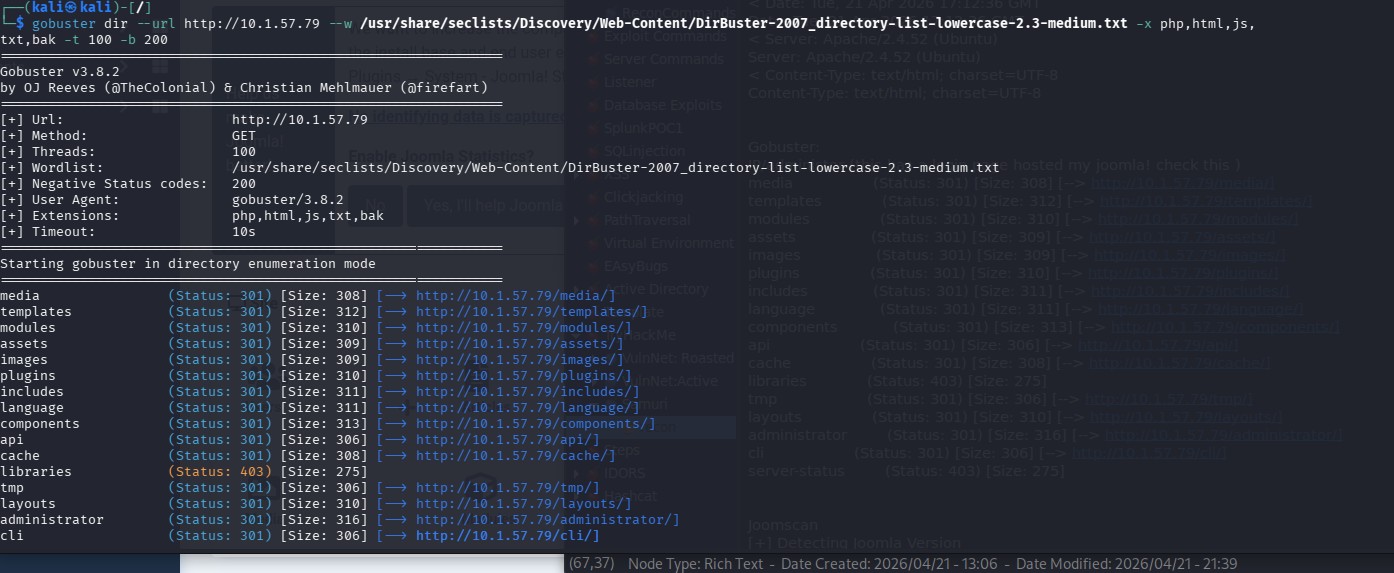Open the VulnNet: Roasted node
The image size is (1394, 573).
pyautogui.click(x=678, y=358)
